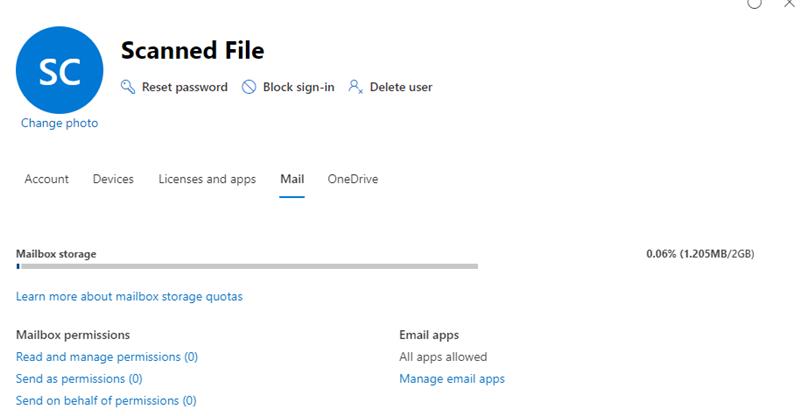Select the Mail tab
Screen dimensions: 800x416
pos(292,179)
